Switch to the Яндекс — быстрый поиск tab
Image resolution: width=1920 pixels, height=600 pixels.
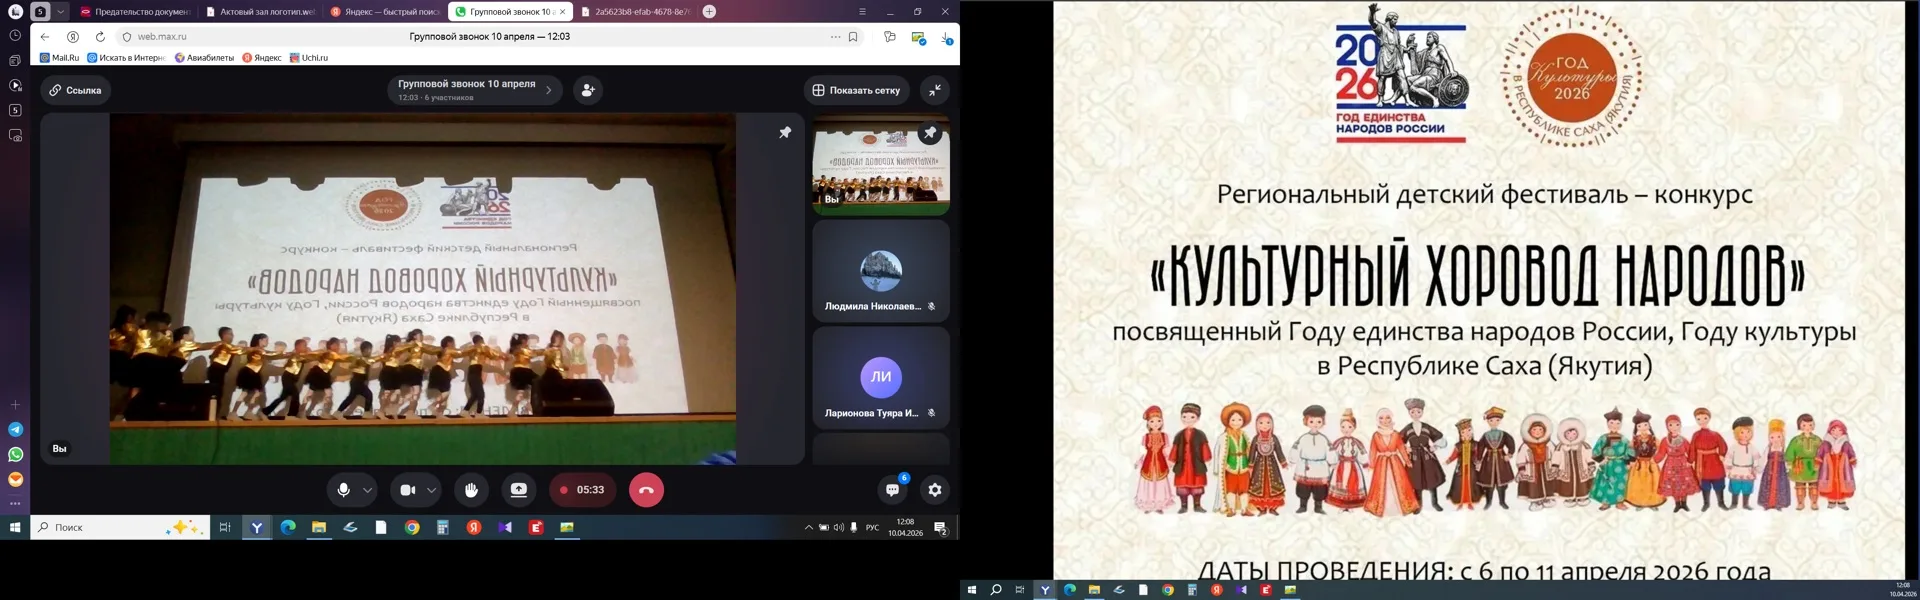(x=385, y=12)
